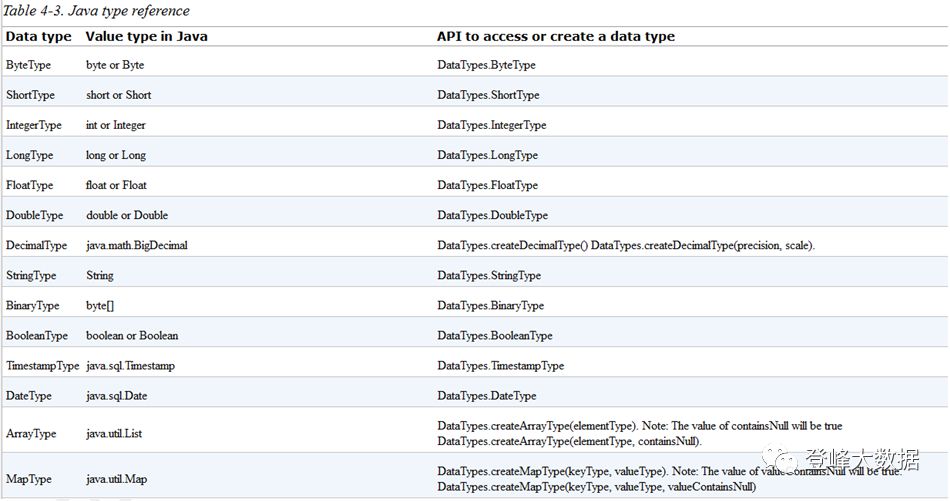Click the 'byte or Byte' cell

[115, 65]
